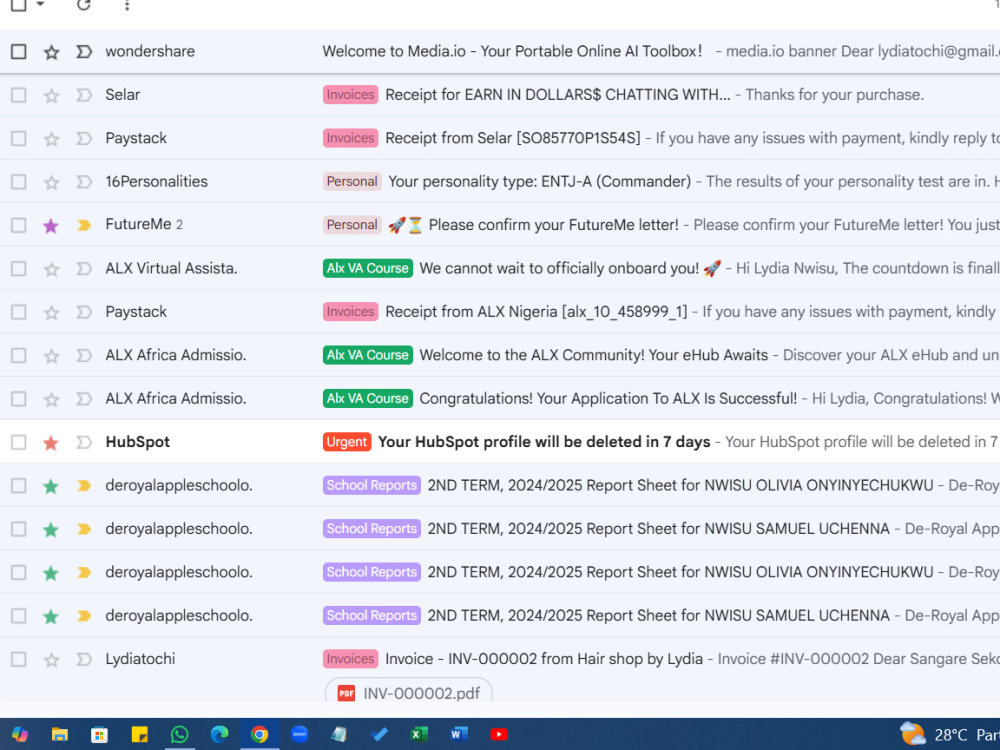Click the Urgent label on HubSpot email
Image resolution: width=1000 pixels, height=750 pixels.
point(347,441)
